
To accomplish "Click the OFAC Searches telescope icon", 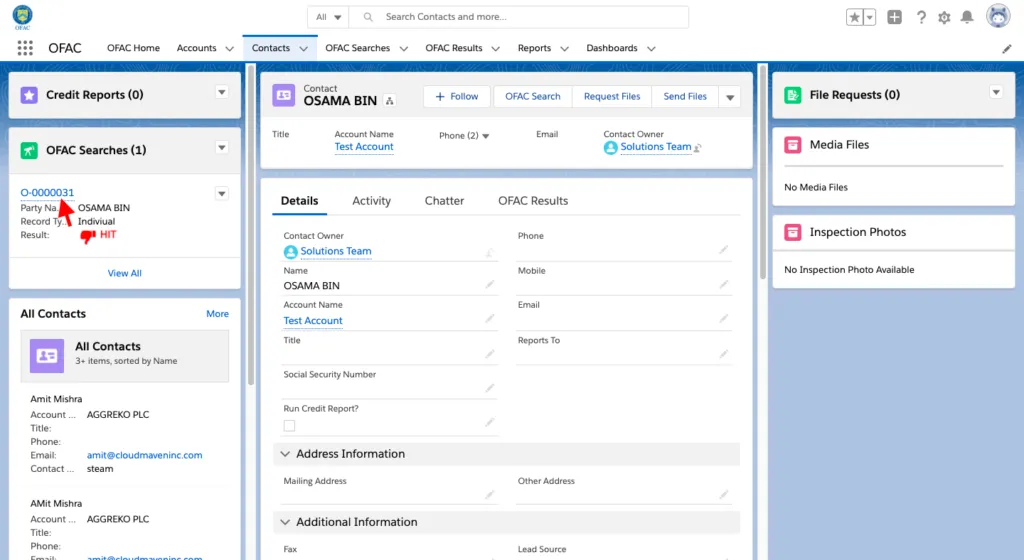I will (29, 151).
